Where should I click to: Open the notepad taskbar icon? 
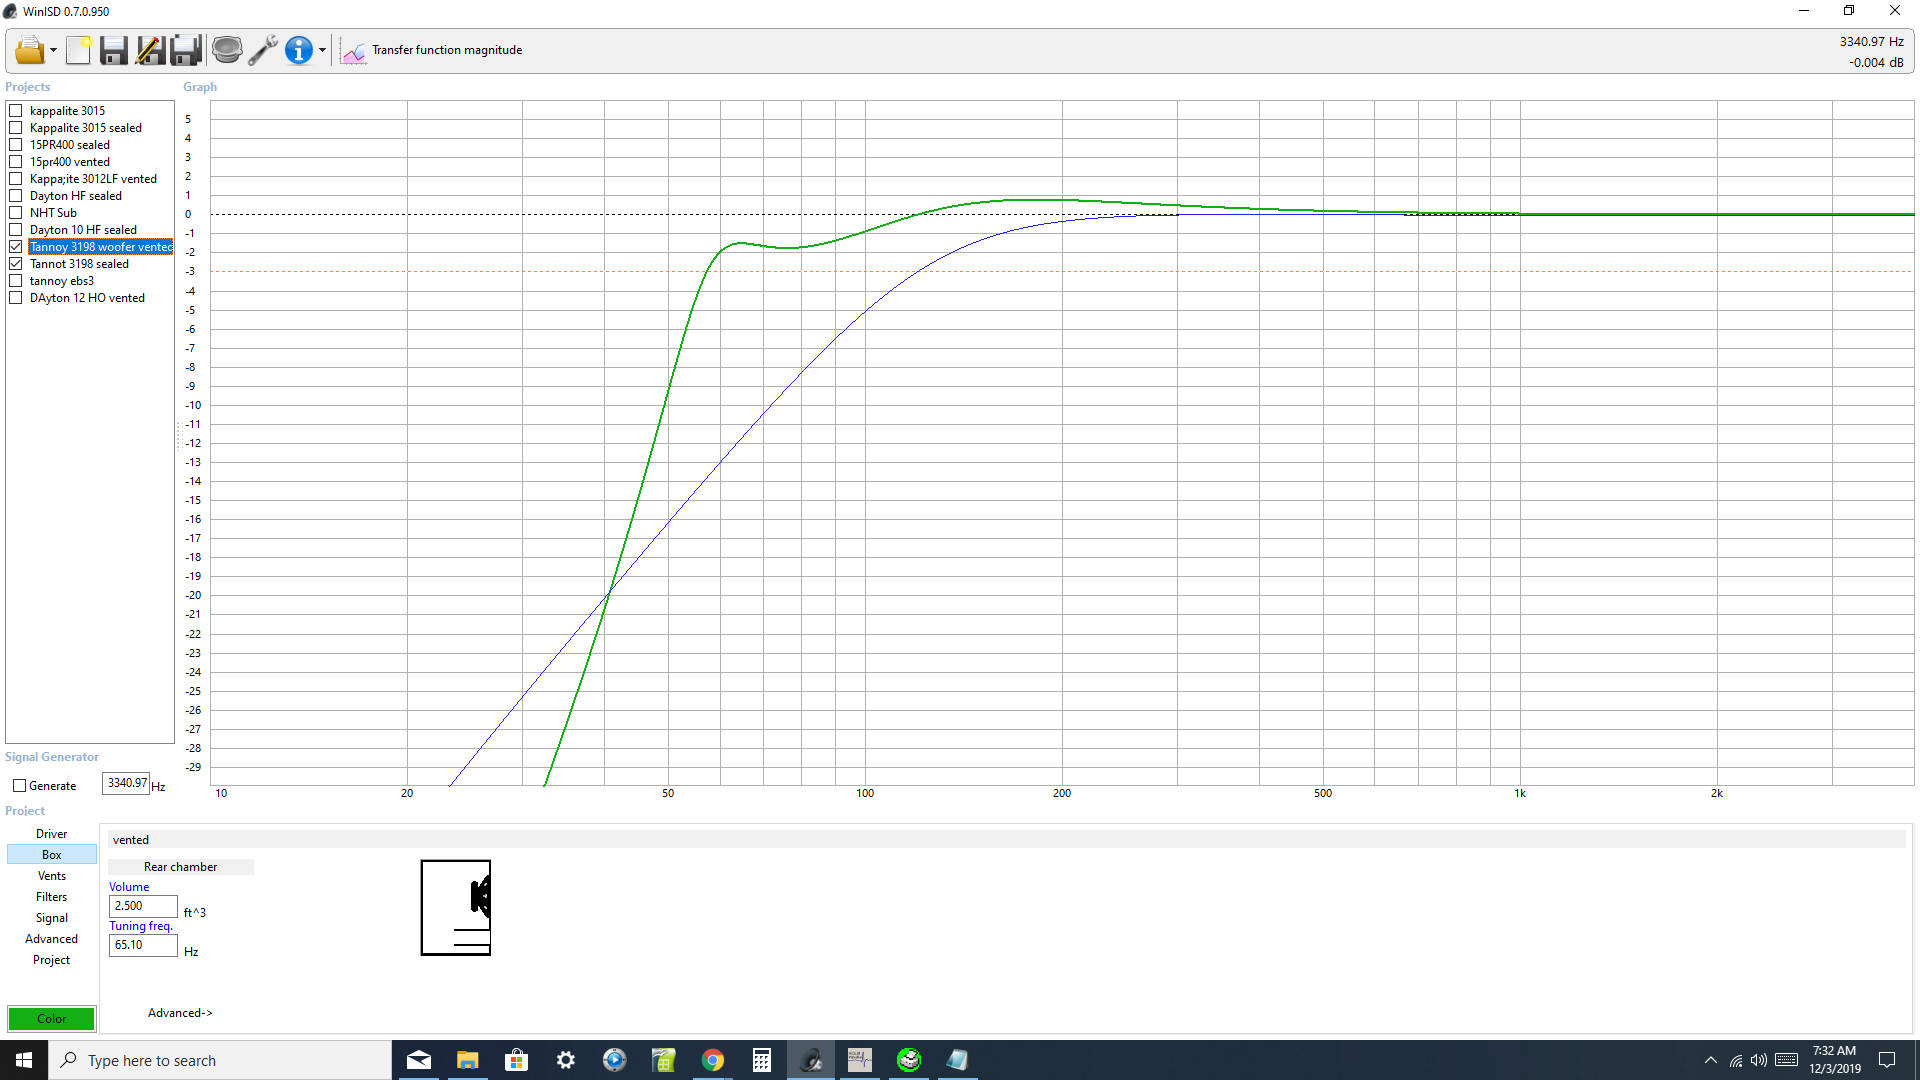pyautogui.click(x=958, y=1060)
